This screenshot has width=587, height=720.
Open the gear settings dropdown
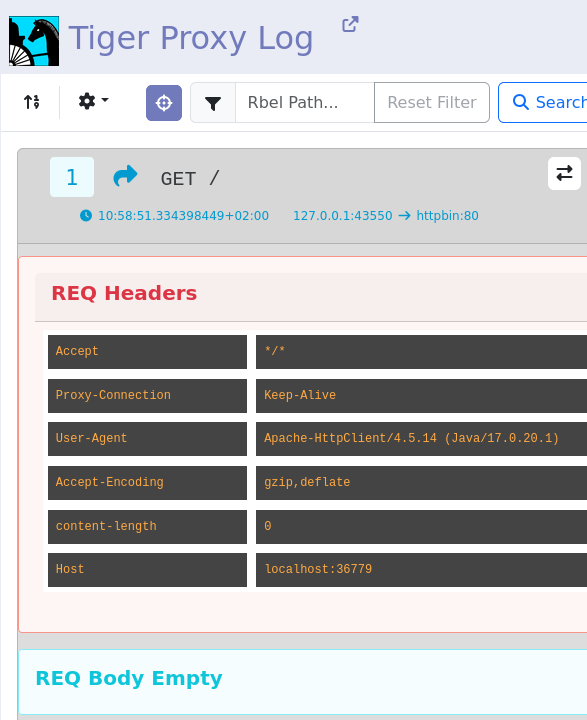pos(93,101)
